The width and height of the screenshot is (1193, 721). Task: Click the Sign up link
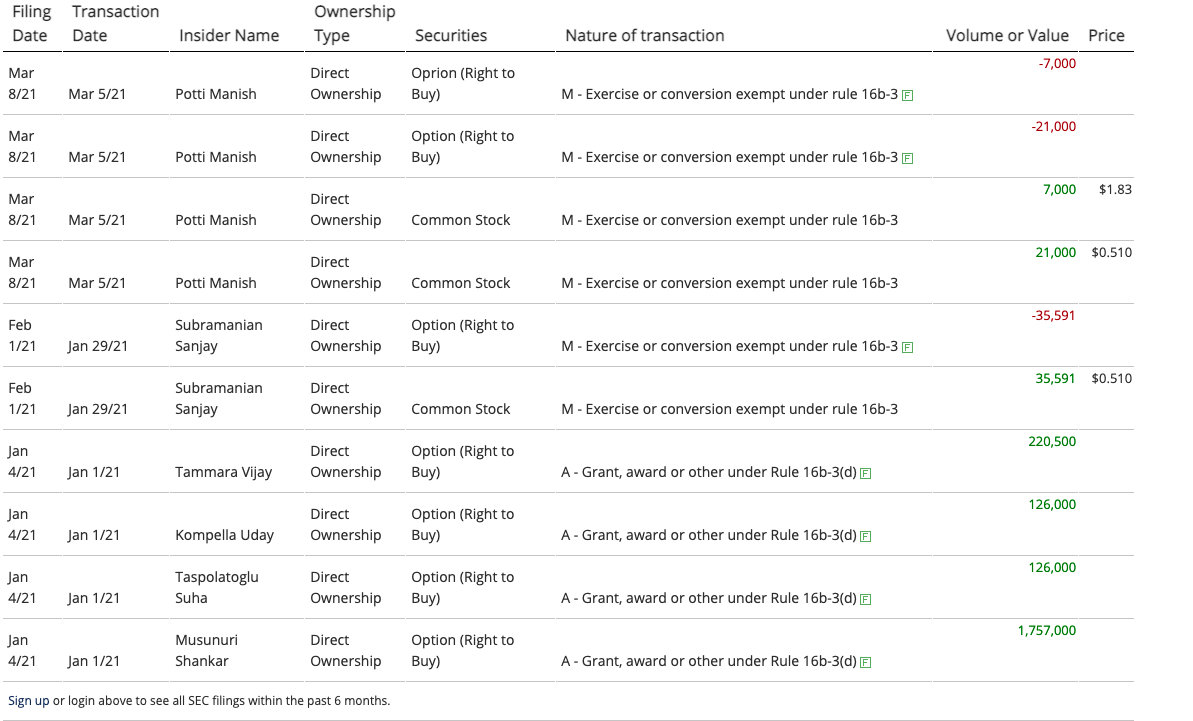(x=28, y=700)
